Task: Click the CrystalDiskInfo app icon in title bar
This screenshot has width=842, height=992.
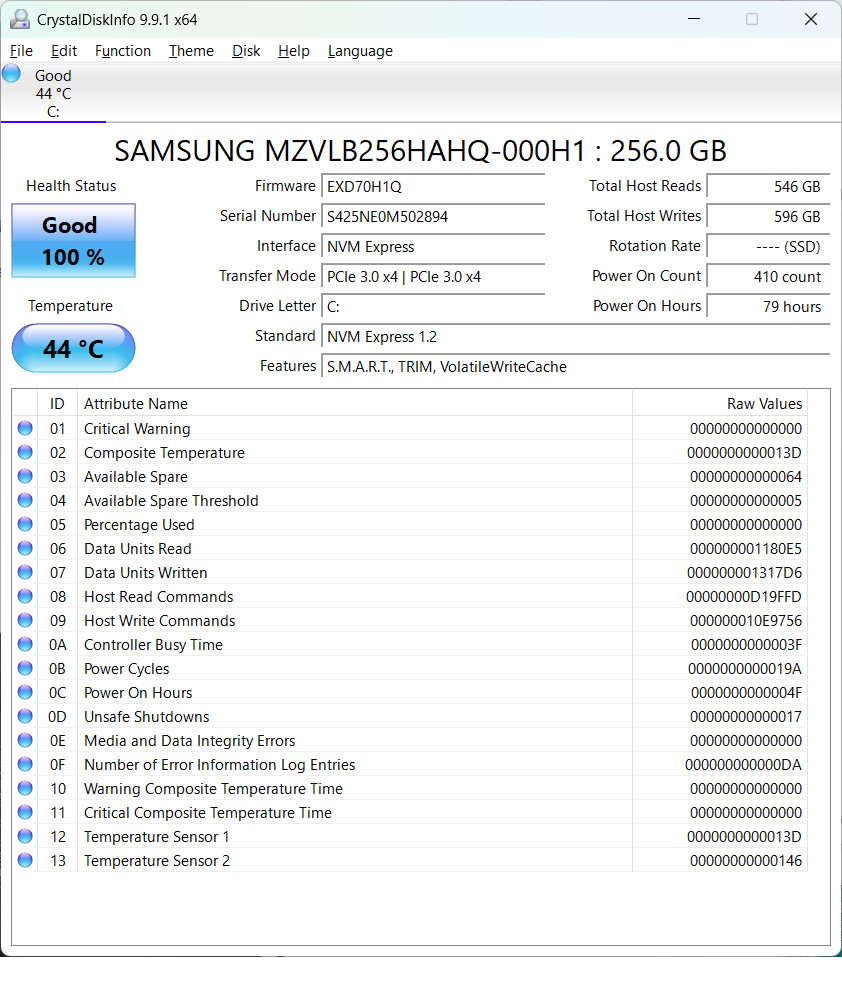Action: coord(20,20)
